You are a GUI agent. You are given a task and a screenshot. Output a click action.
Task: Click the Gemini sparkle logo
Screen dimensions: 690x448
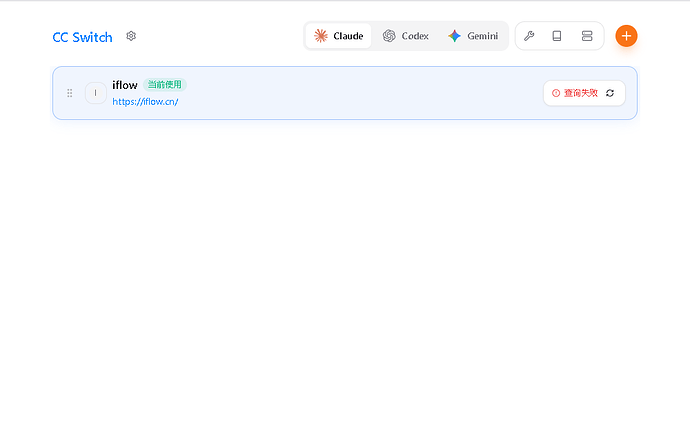(x=455, y=36)
